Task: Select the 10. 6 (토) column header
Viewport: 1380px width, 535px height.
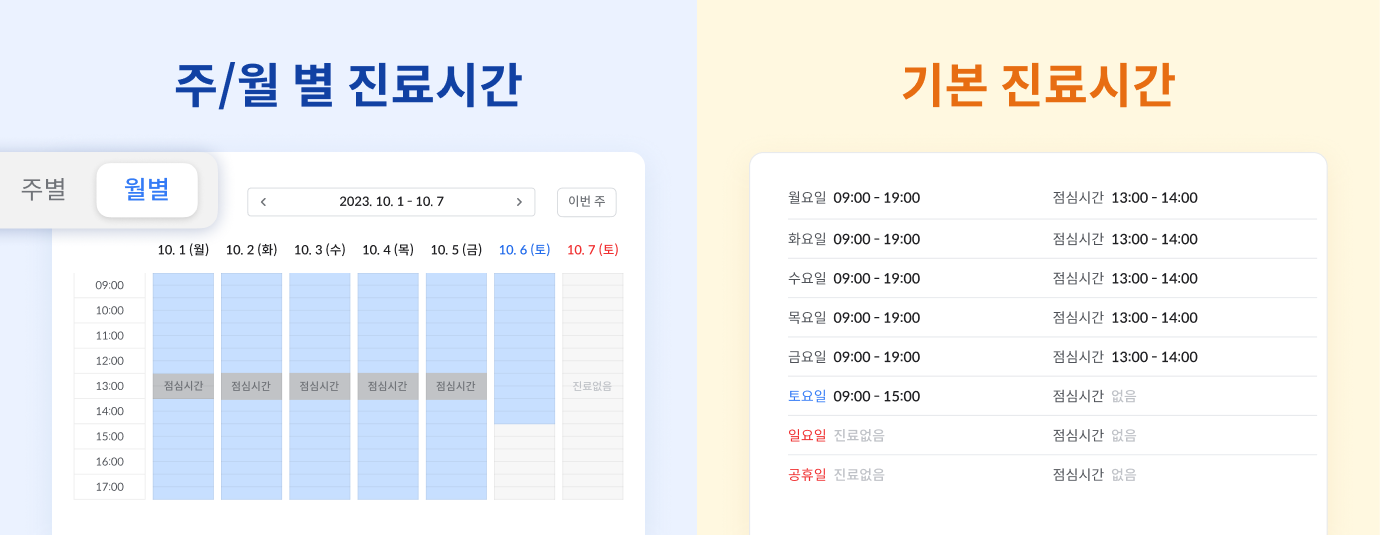Action: [x=524, y=249]
